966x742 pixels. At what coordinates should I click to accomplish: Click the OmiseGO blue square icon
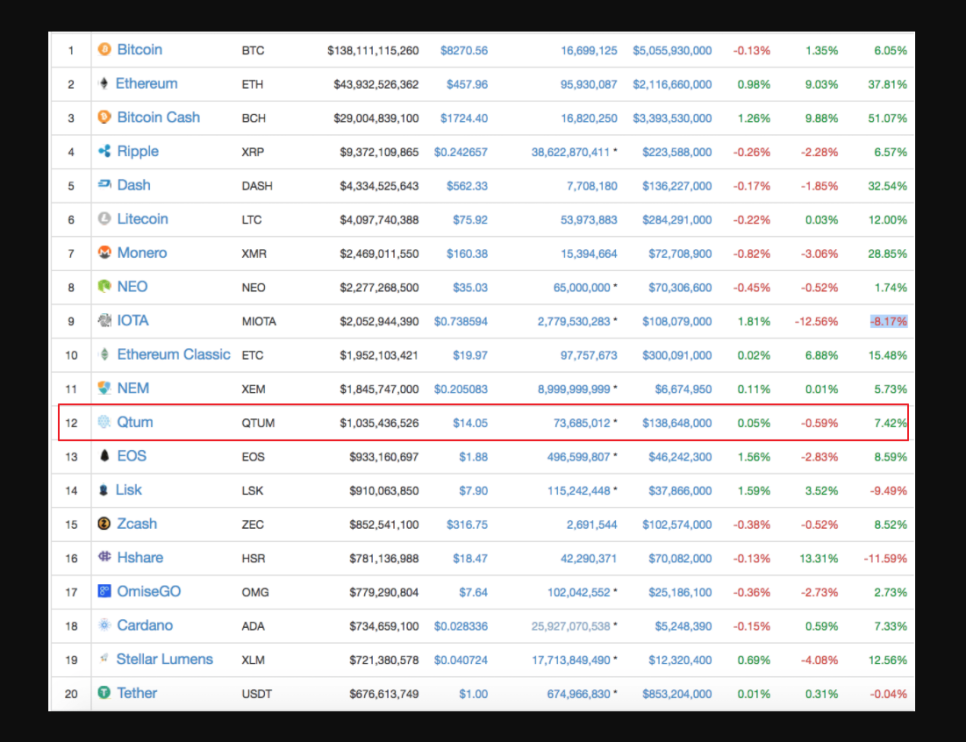[105, 591]
